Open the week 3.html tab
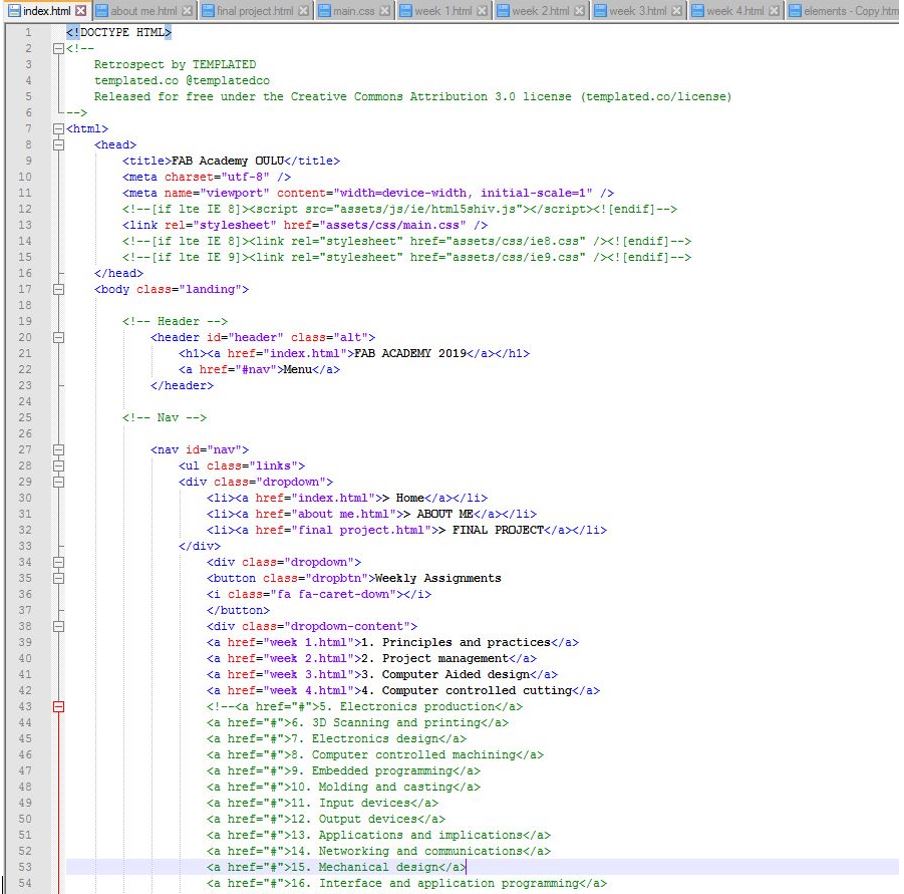 click(638, 10)
